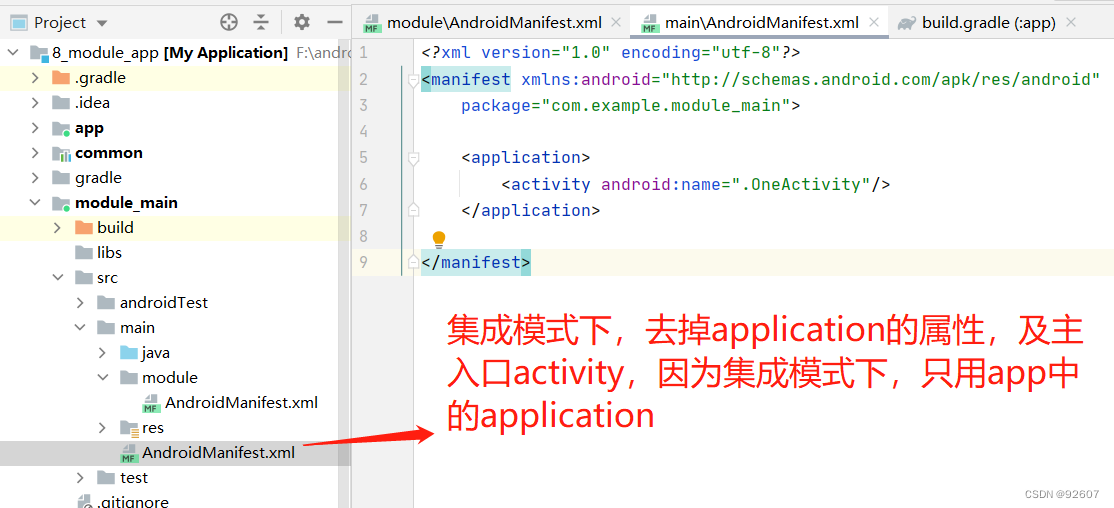Expand the .gradle folder
This screenshot has height=508, width=1114.
click(x=35, y=77)
